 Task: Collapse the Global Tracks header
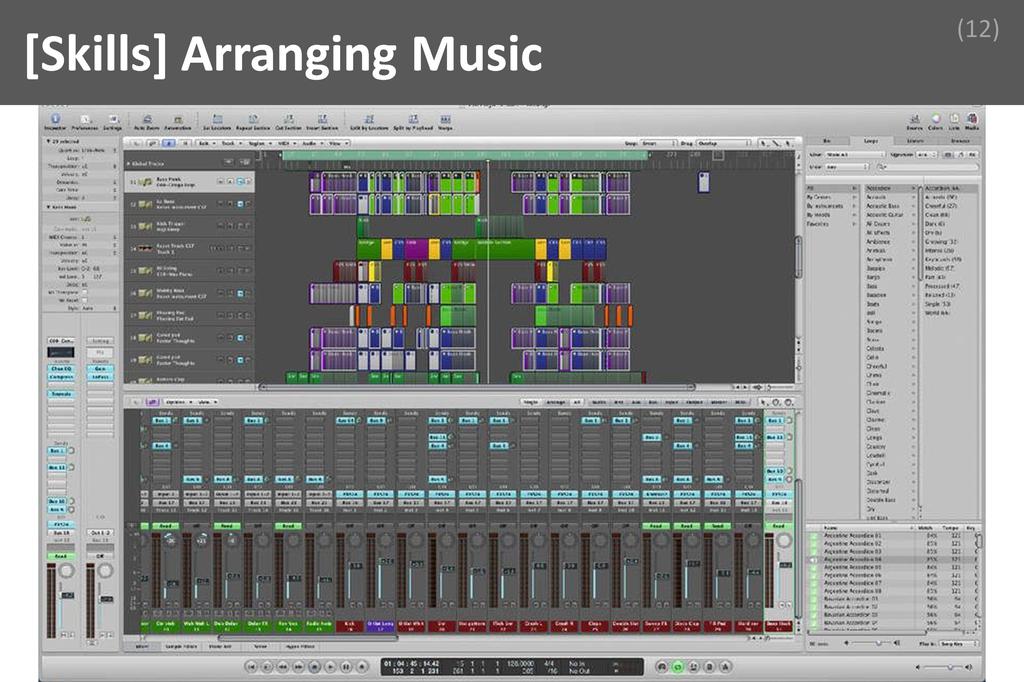coord(131,164)
